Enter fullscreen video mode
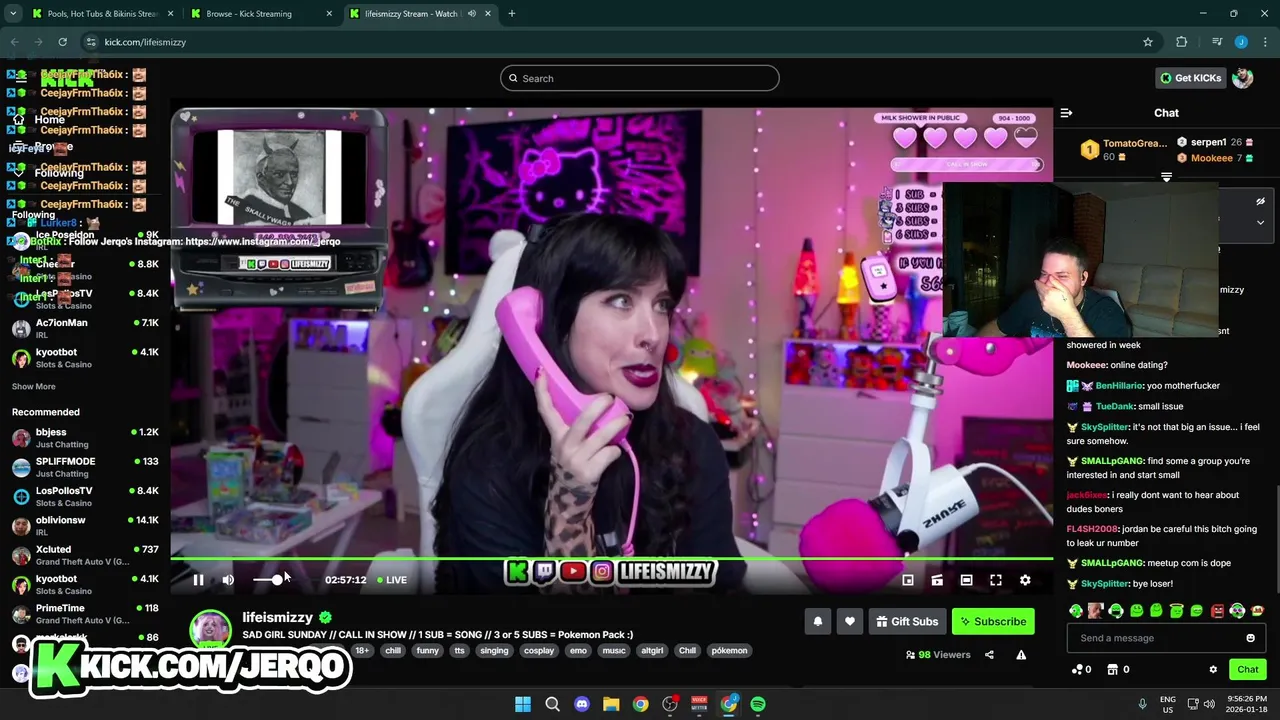This screenshot has height=720, width=1280. (996, 580)
